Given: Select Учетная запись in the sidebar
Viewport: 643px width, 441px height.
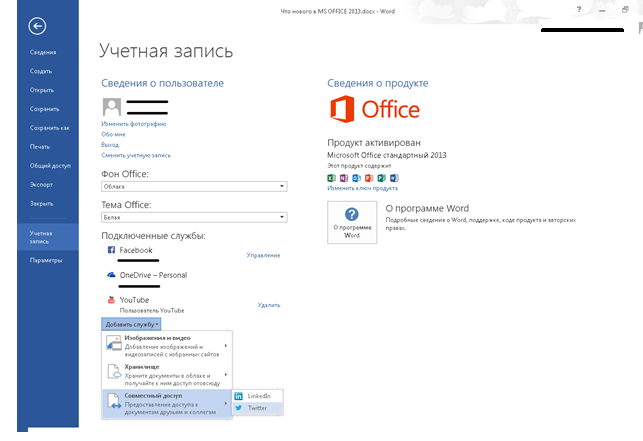Looking at the screenshot, I should click(48, 237).
